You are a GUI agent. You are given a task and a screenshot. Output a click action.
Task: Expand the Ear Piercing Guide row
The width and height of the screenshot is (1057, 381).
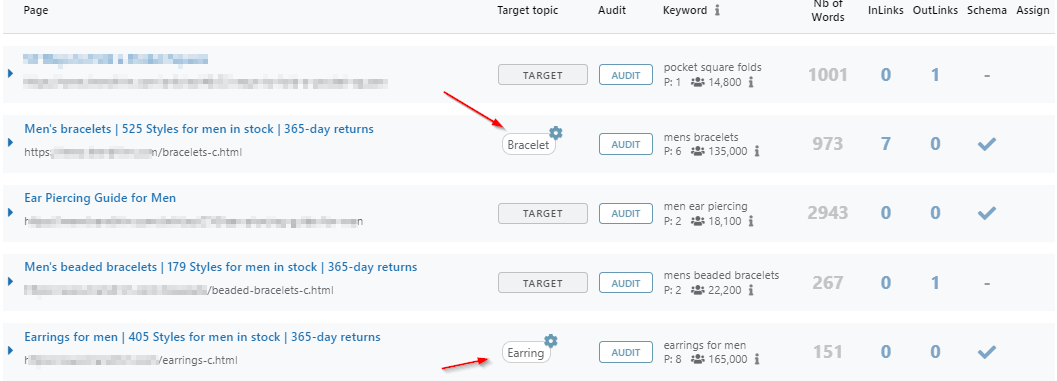pyautogui.click(x=10, y=212)
